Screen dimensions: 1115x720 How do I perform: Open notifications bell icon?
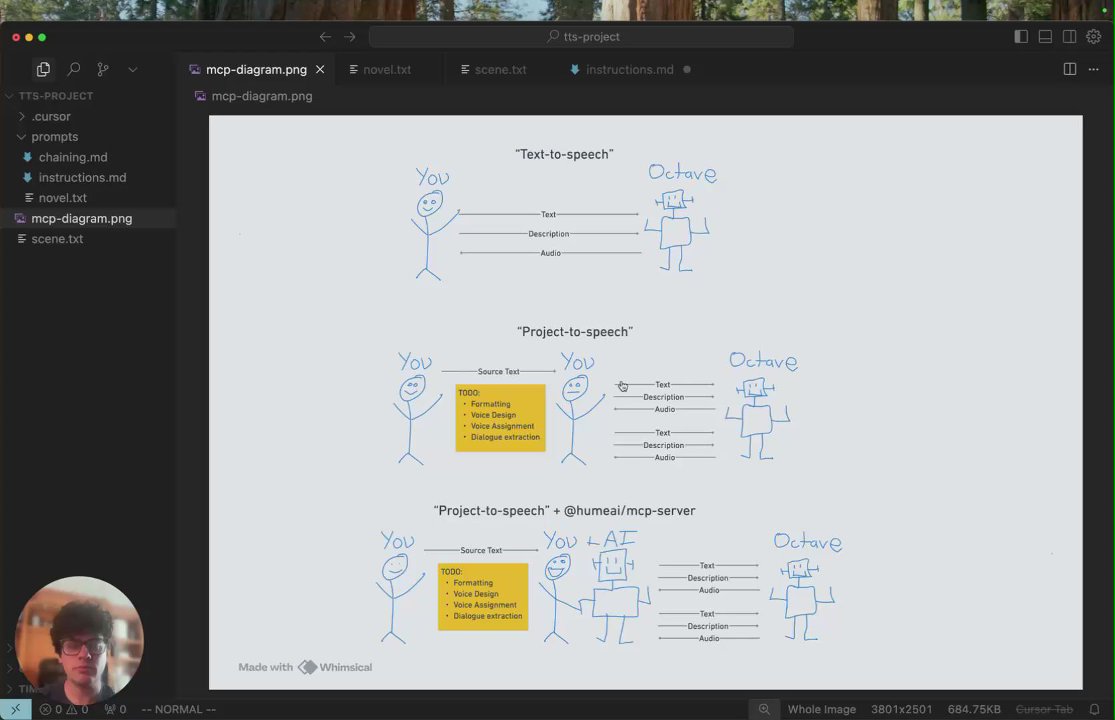(x=1094, y=709)
